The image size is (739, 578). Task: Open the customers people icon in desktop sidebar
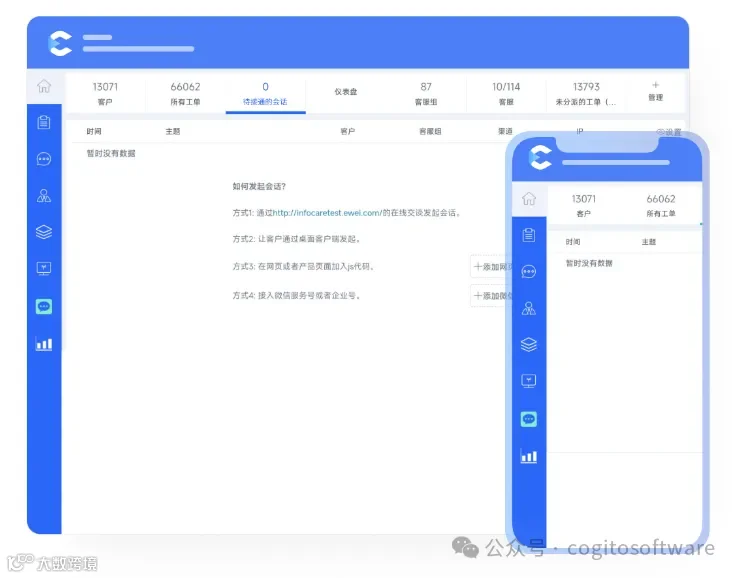pos(44,195)
